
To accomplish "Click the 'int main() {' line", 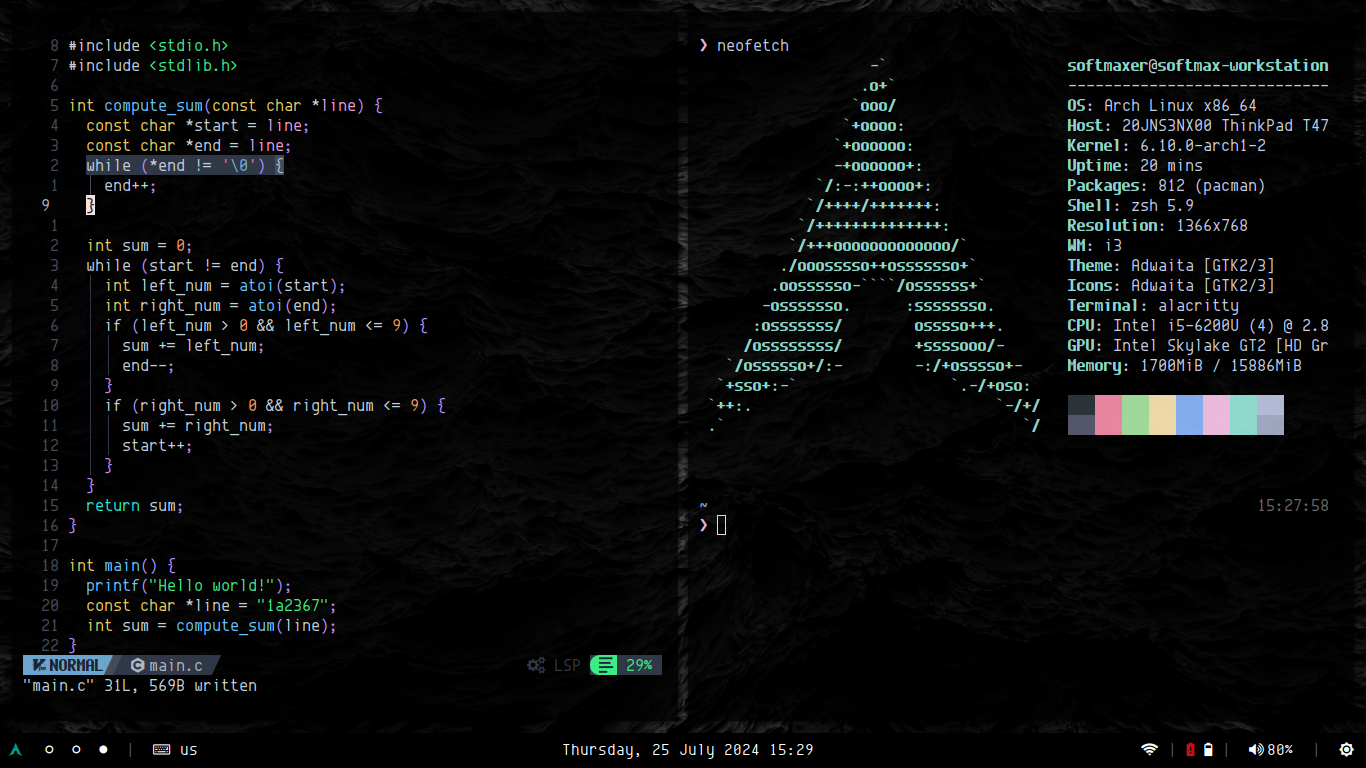I will tap(122, 565).
